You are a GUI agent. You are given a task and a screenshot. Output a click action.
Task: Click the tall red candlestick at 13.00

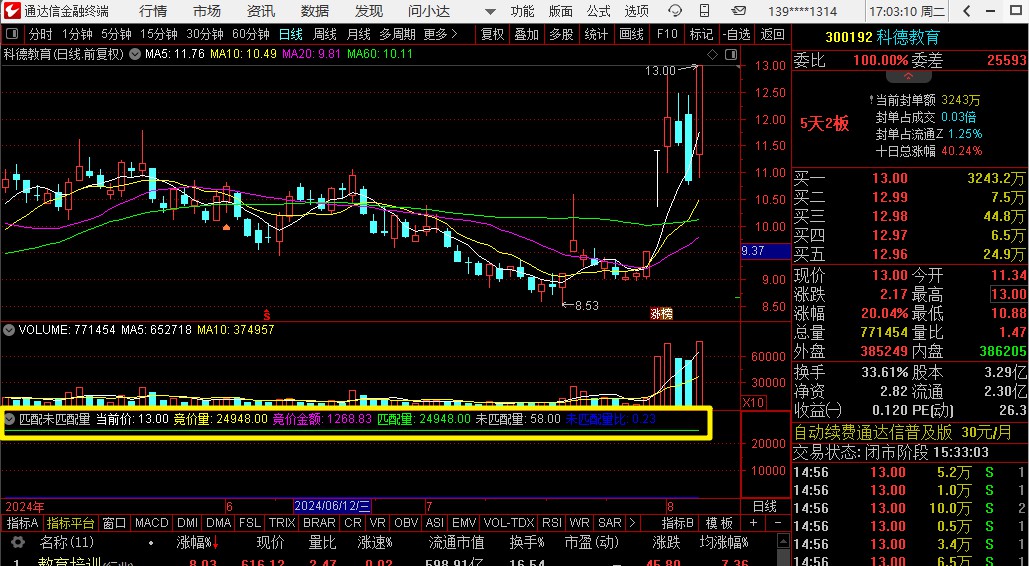pos(699,110)
